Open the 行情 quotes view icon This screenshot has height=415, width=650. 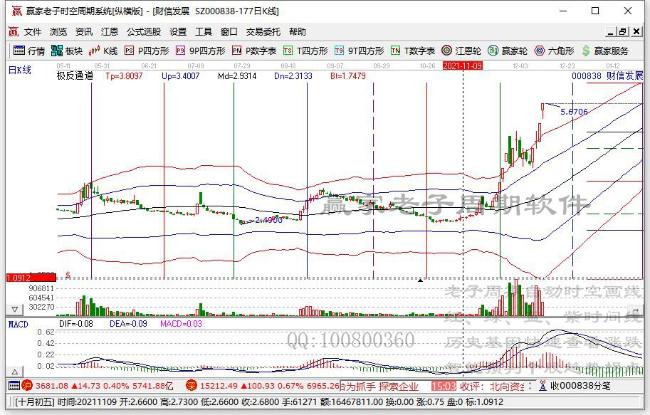click(x=19, y=51)
